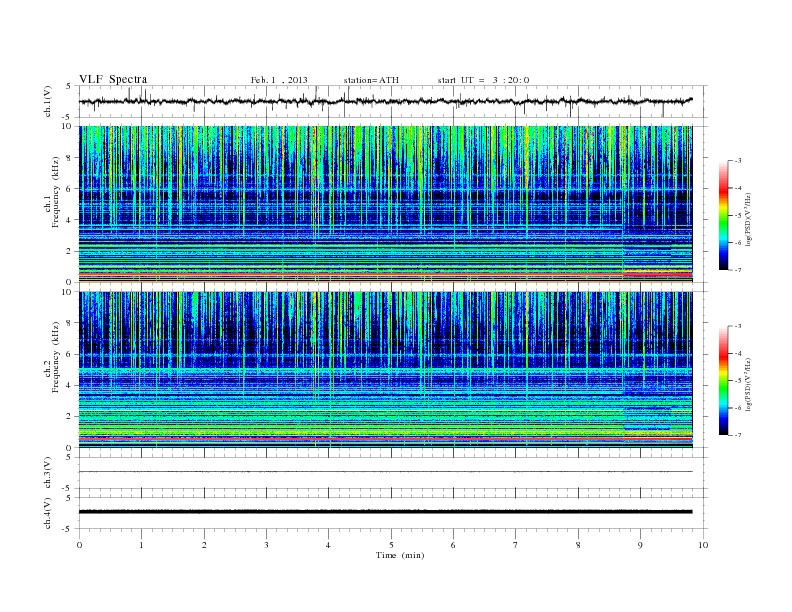
Task: Click the "ch.4(V)" axis label
Action: [x=47, y=513]
